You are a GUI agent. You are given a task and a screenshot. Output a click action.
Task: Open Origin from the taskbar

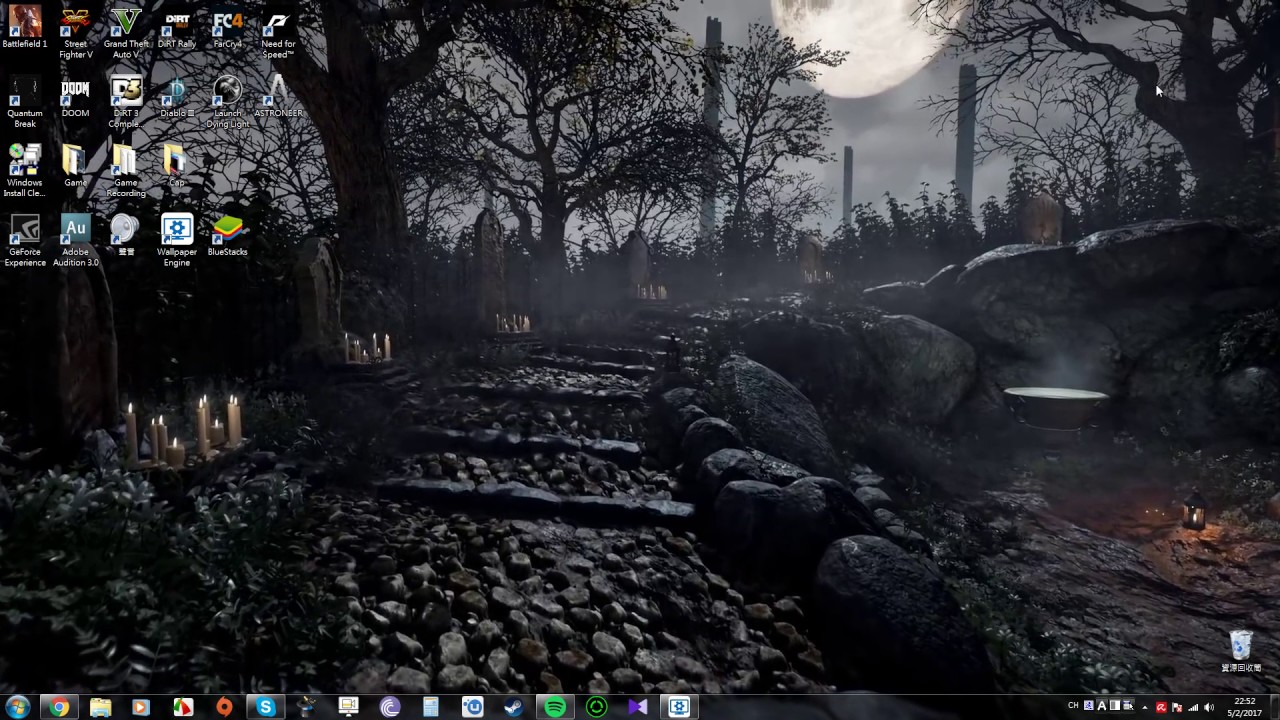pos(224,707)
